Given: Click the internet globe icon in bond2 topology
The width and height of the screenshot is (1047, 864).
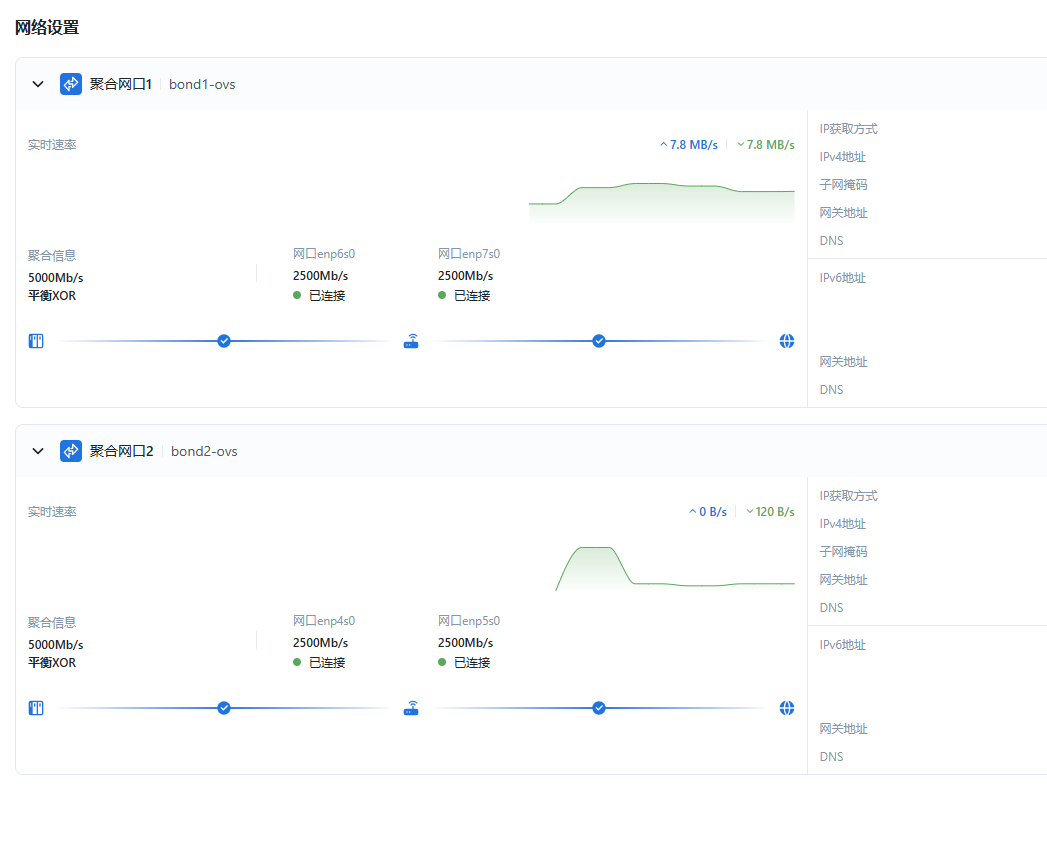Looking at the screenshot, I should (x=787, y=708).
